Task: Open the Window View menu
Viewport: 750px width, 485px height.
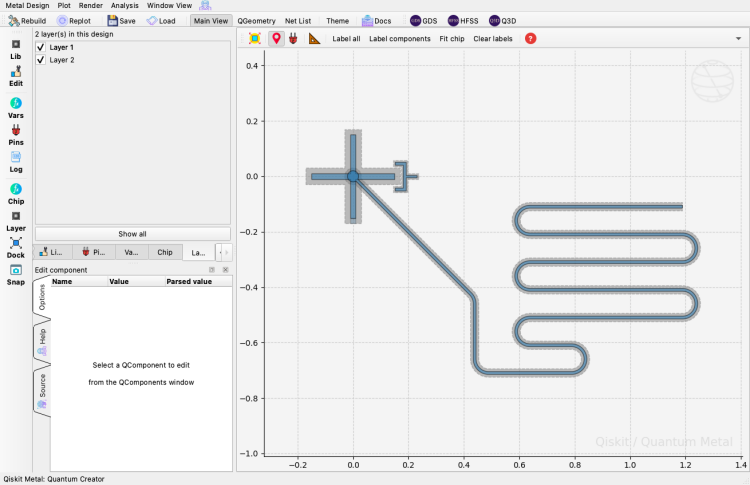Action: (x=169, y=5)
